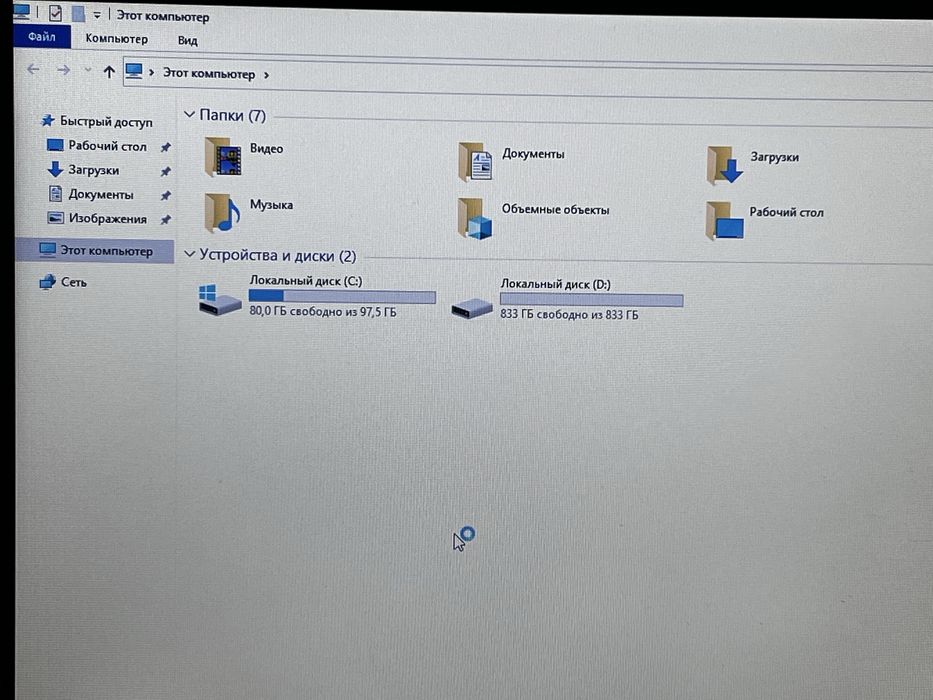The height and width of the screenshot is (700, 933).
Task: Open the Компьютер ribbon tab
Action: [x=117, y=39]
